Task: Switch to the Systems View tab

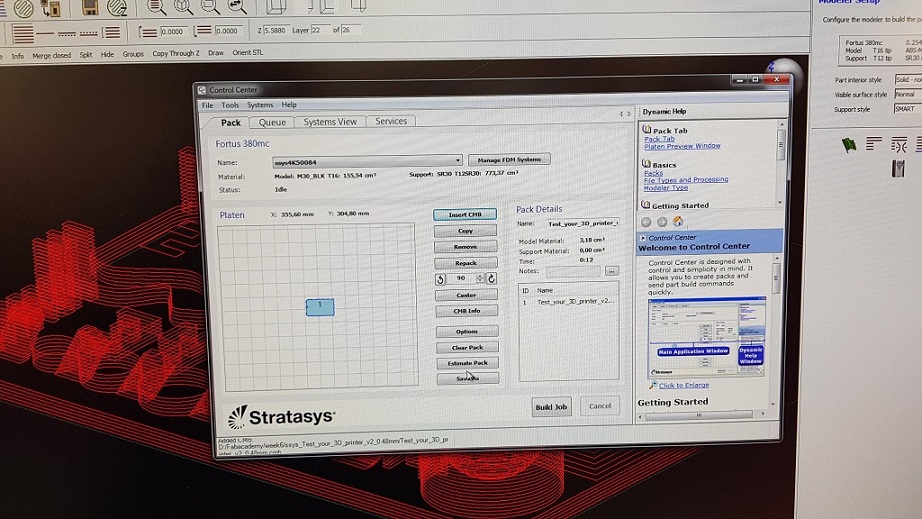Action: pyautogui.click(x=330, y=122)
